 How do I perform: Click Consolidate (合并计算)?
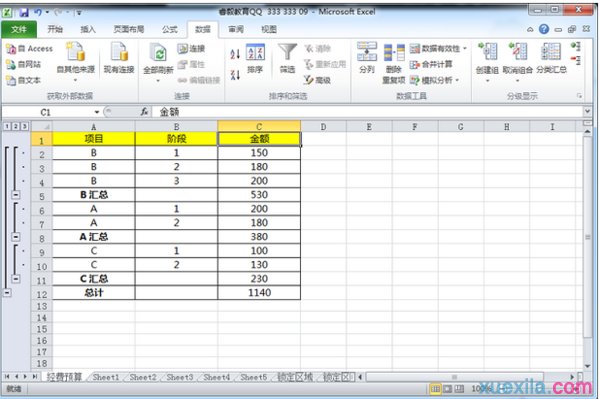431,64
